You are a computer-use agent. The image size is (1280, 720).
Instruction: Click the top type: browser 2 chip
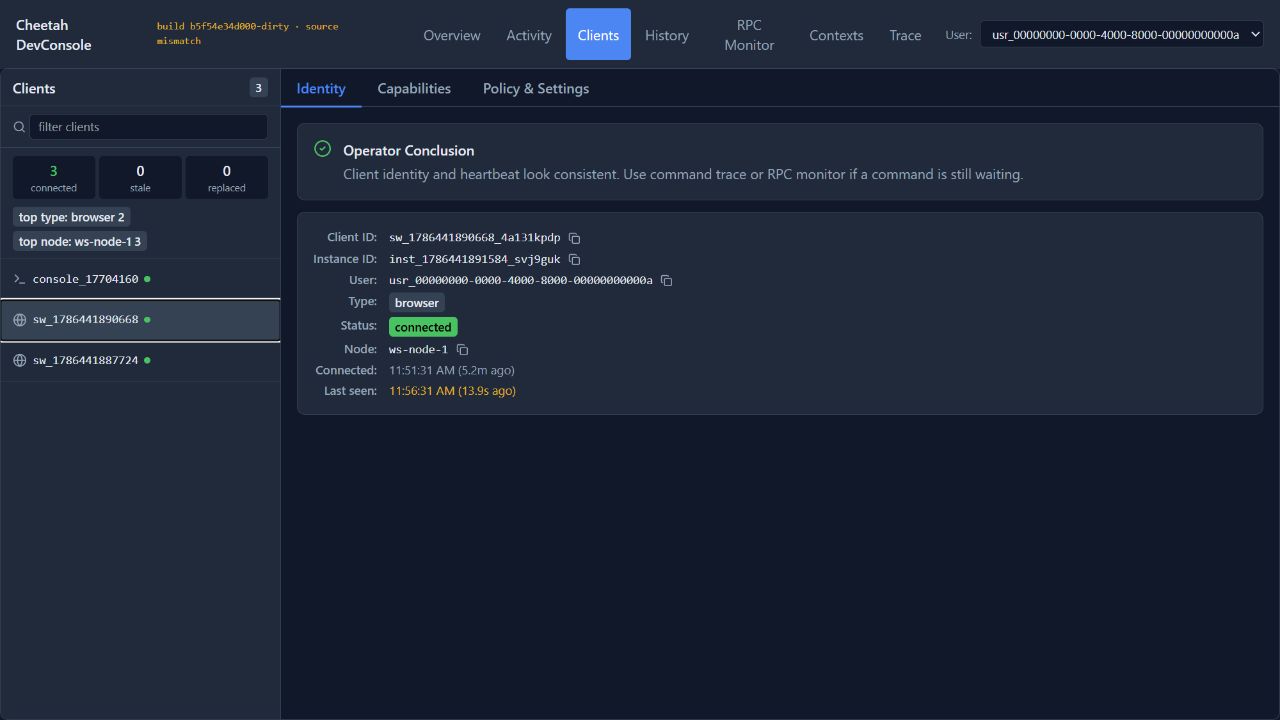[x=72, y=217]
